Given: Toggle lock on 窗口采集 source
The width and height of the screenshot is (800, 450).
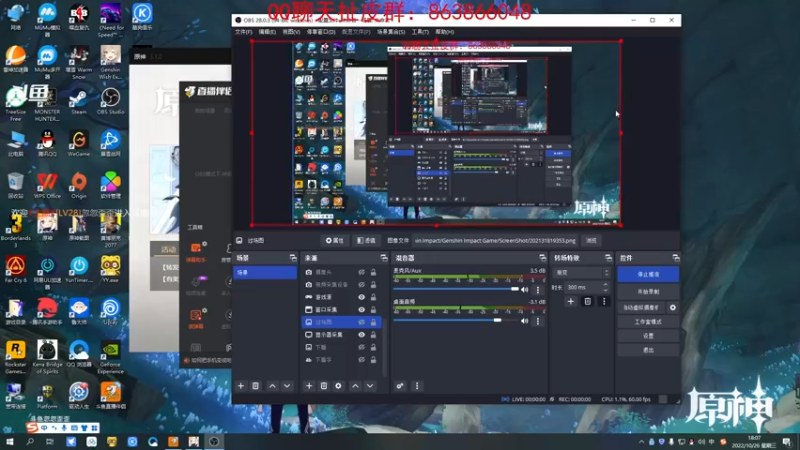Looking at the screenshot, I should pos(373,310).
